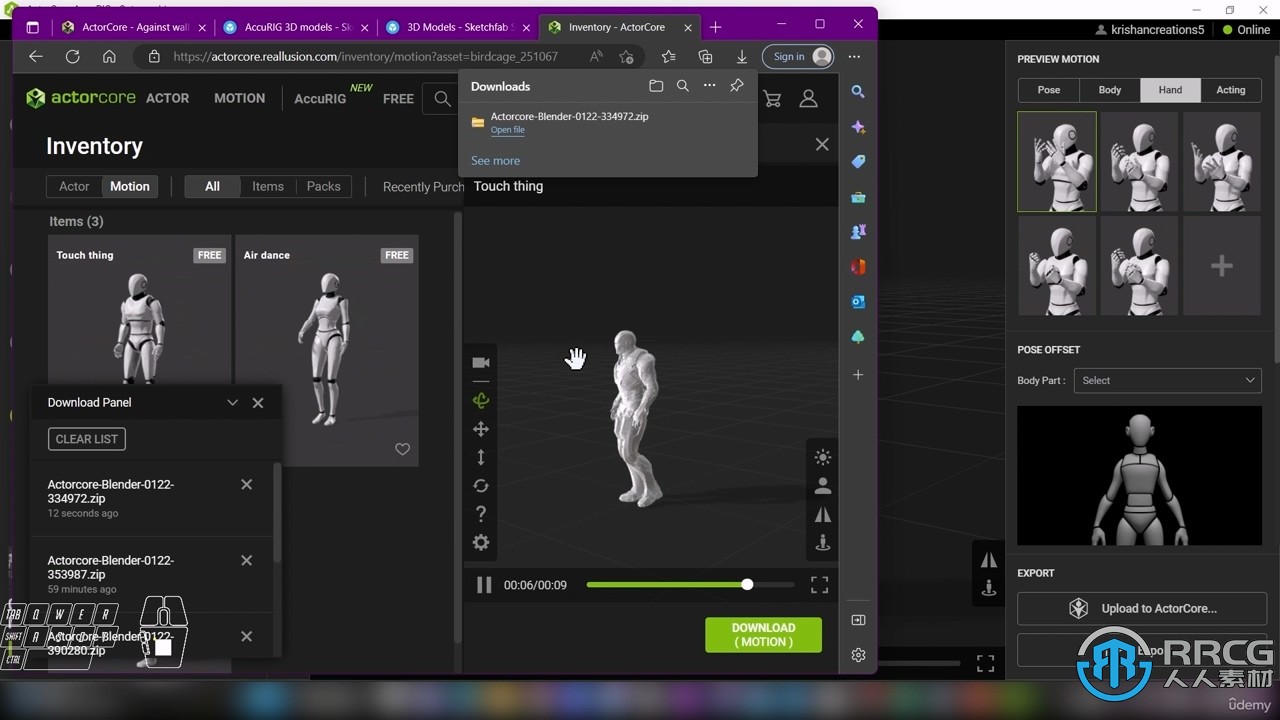Open viewer settings gear icon

point(481,542)
